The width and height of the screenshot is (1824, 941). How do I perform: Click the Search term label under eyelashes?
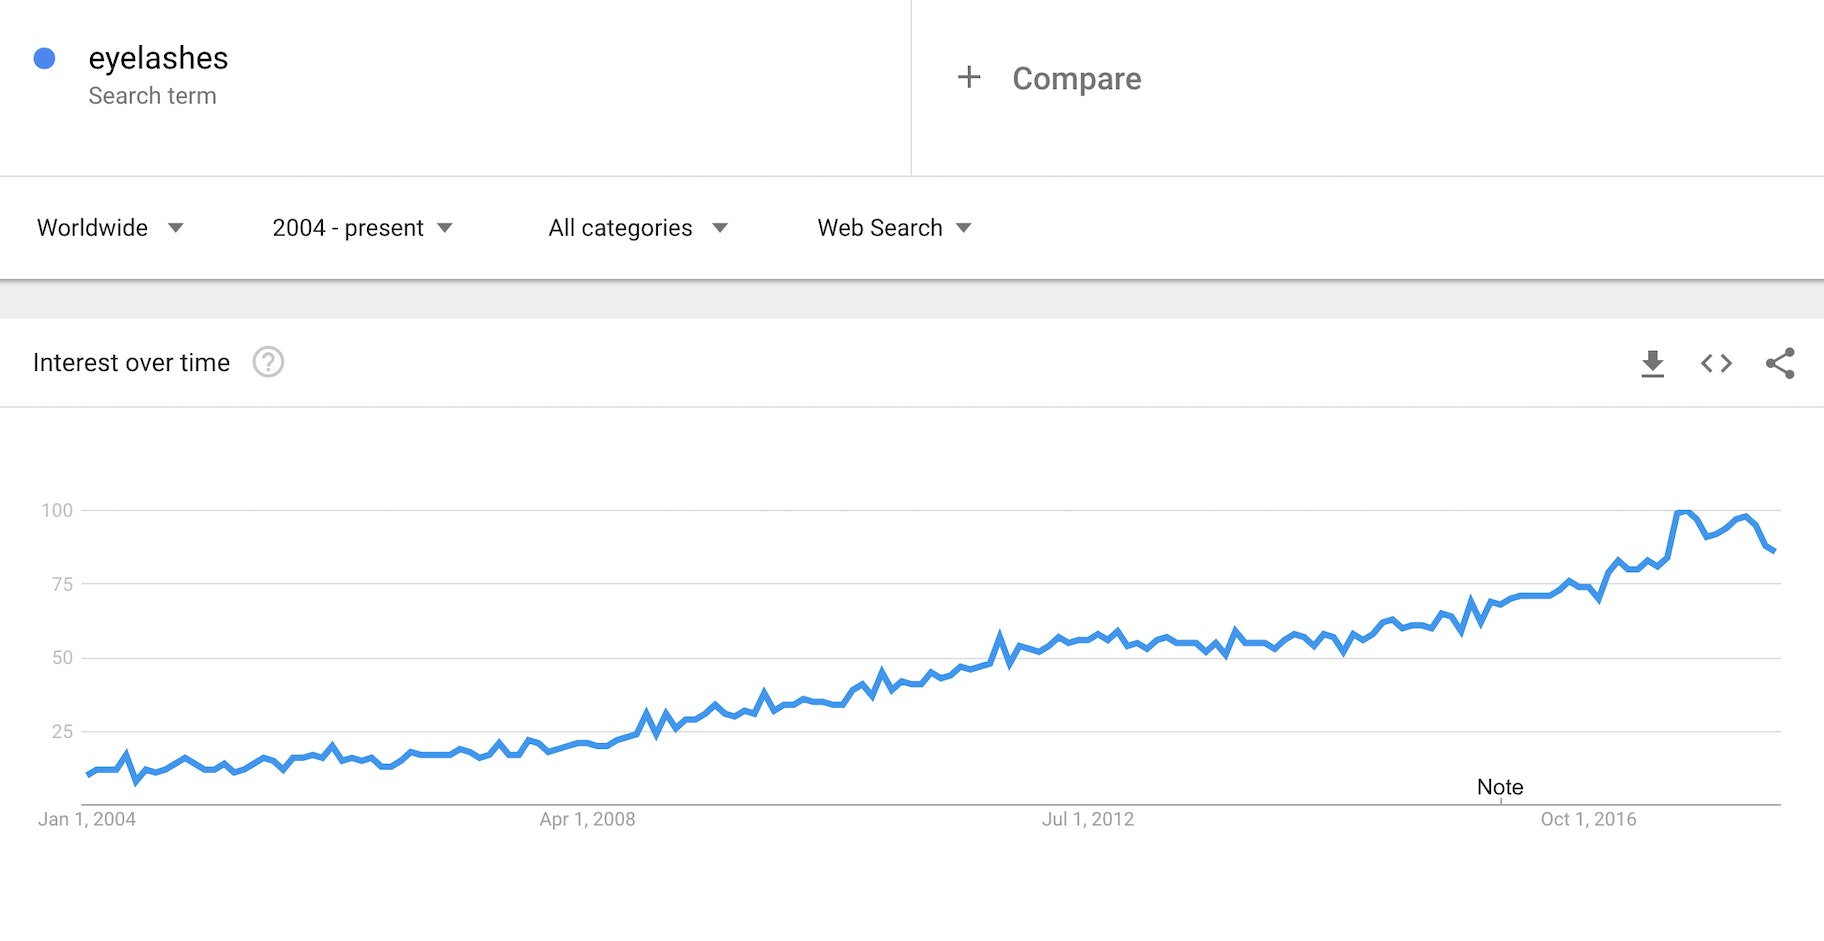point(152,96)
